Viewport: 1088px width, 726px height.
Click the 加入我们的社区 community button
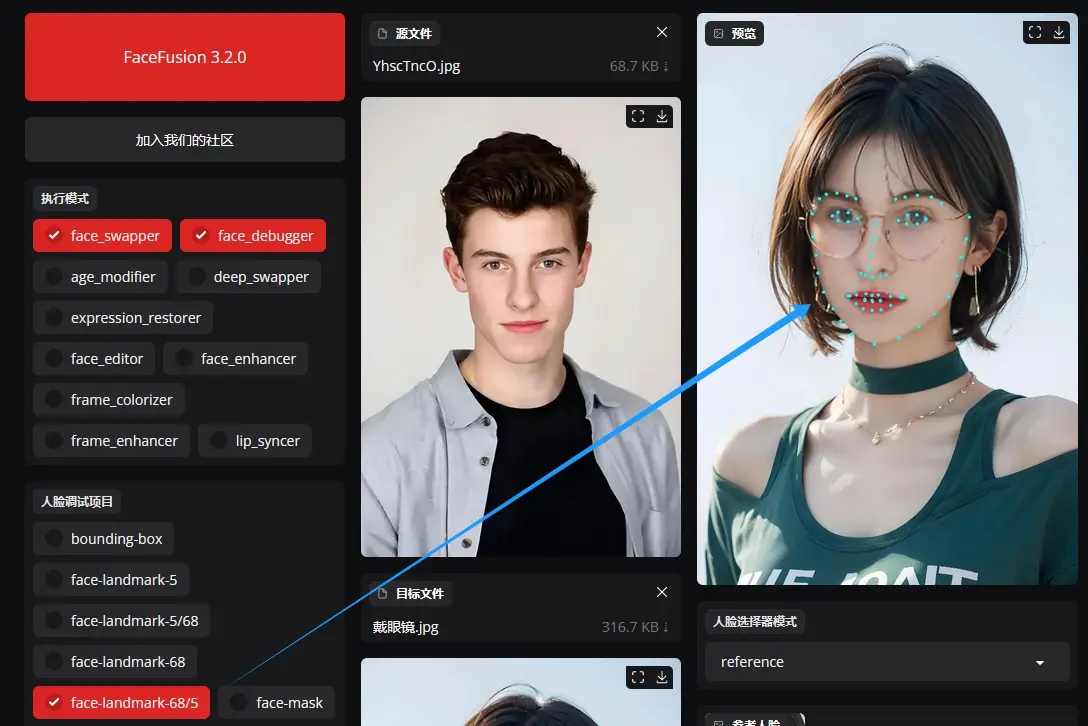pyautogui.click(x=185, y=140)
